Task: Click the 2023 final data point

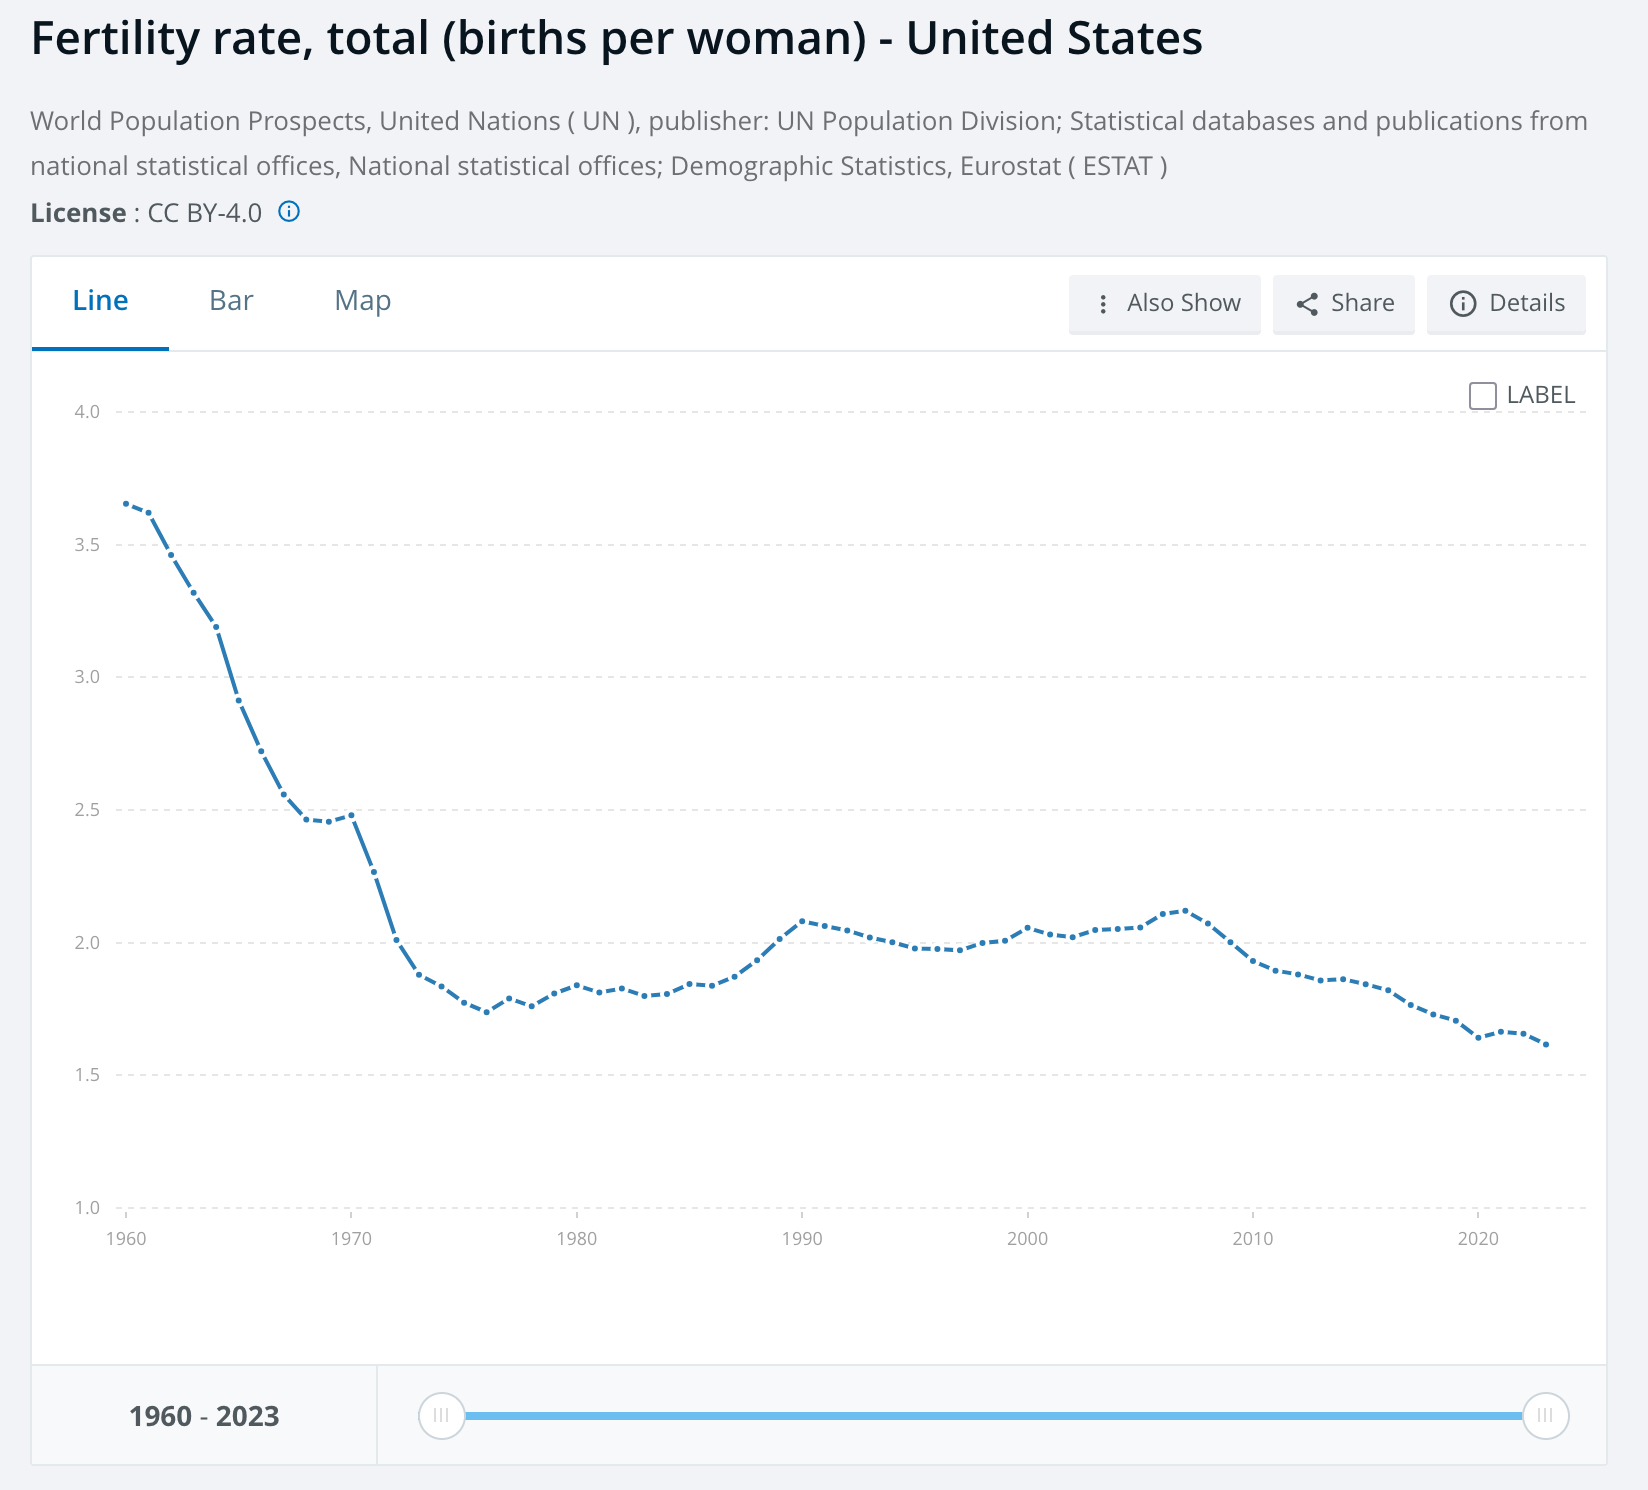Action: click(x=1546, y=1045)
